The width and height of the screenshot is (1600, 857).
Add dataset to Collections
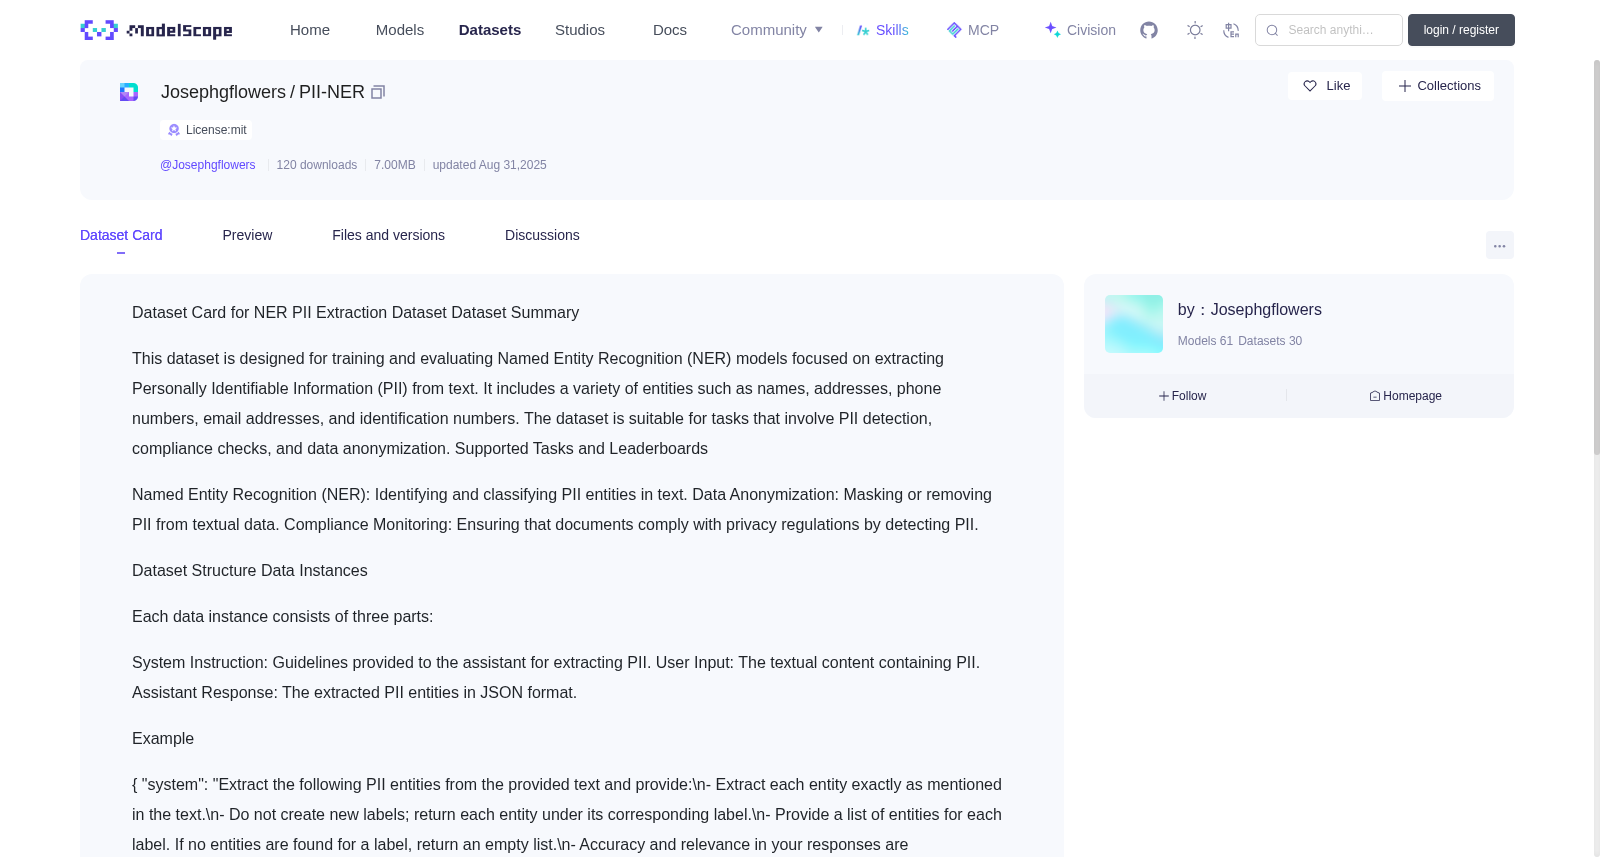click(x=1438, y=86)
